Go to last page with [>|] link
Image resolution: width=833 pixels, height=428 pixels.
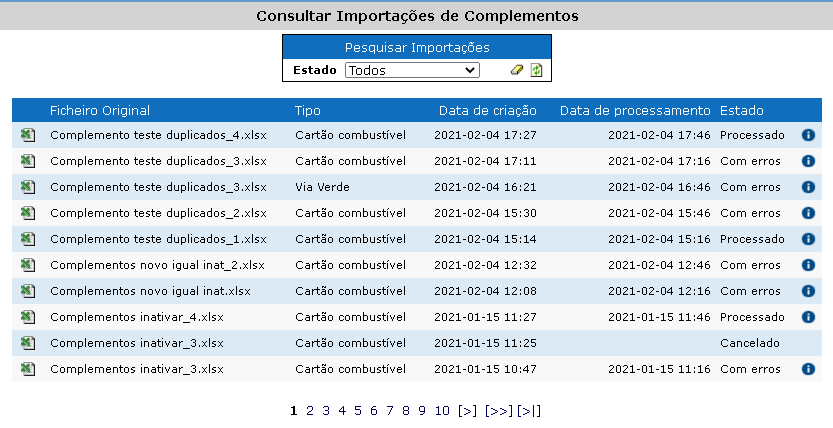click(x=529, y=410)
